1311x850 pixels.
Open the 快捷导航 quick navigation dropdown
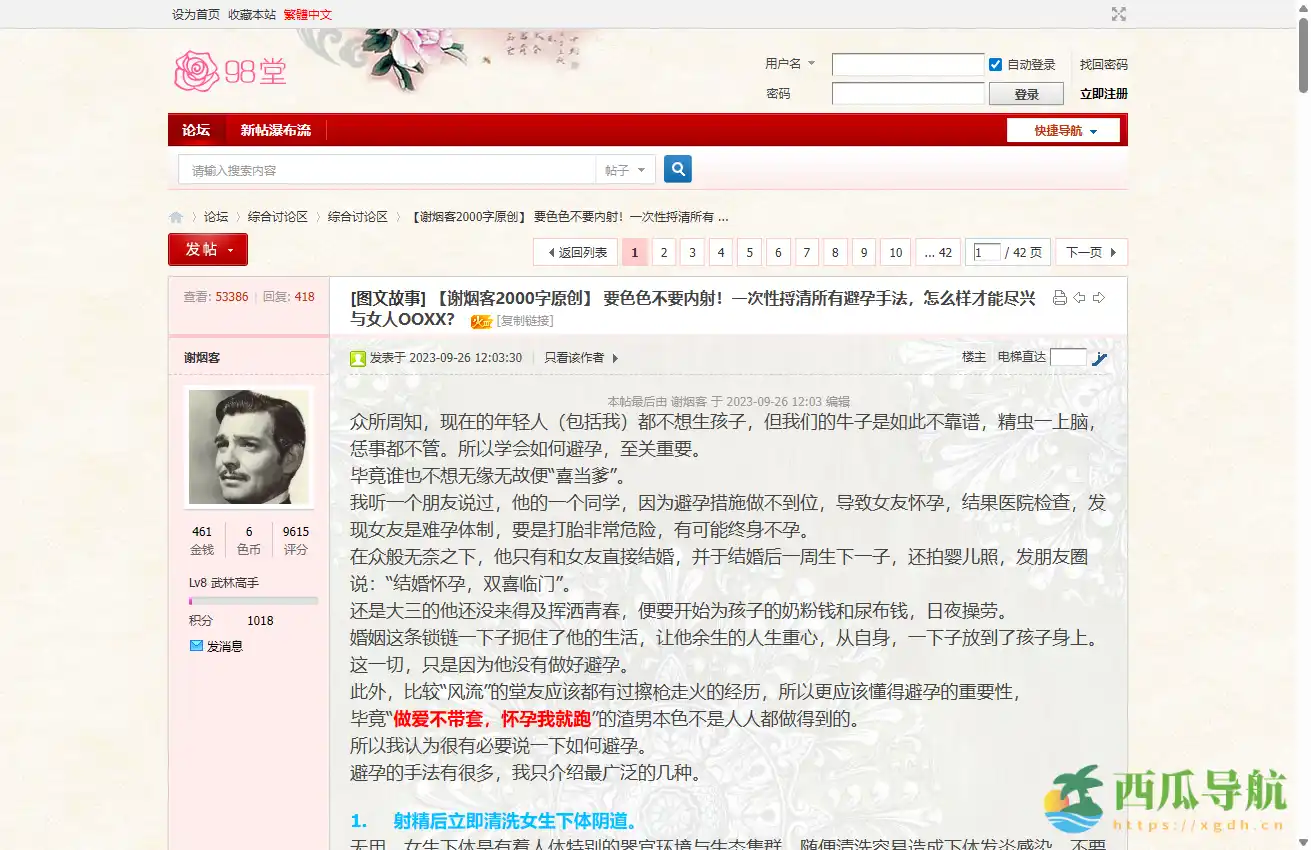[1063, 130]
